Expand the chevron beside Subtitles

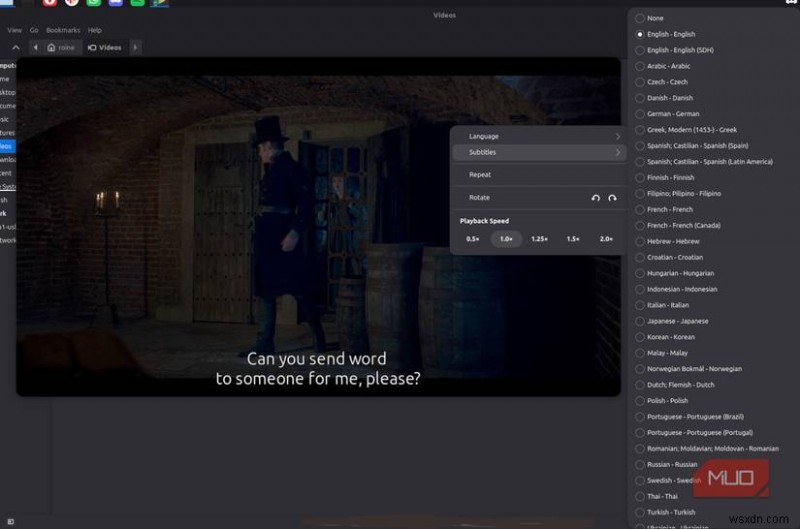pyautogui.click(x=617, y=152)
